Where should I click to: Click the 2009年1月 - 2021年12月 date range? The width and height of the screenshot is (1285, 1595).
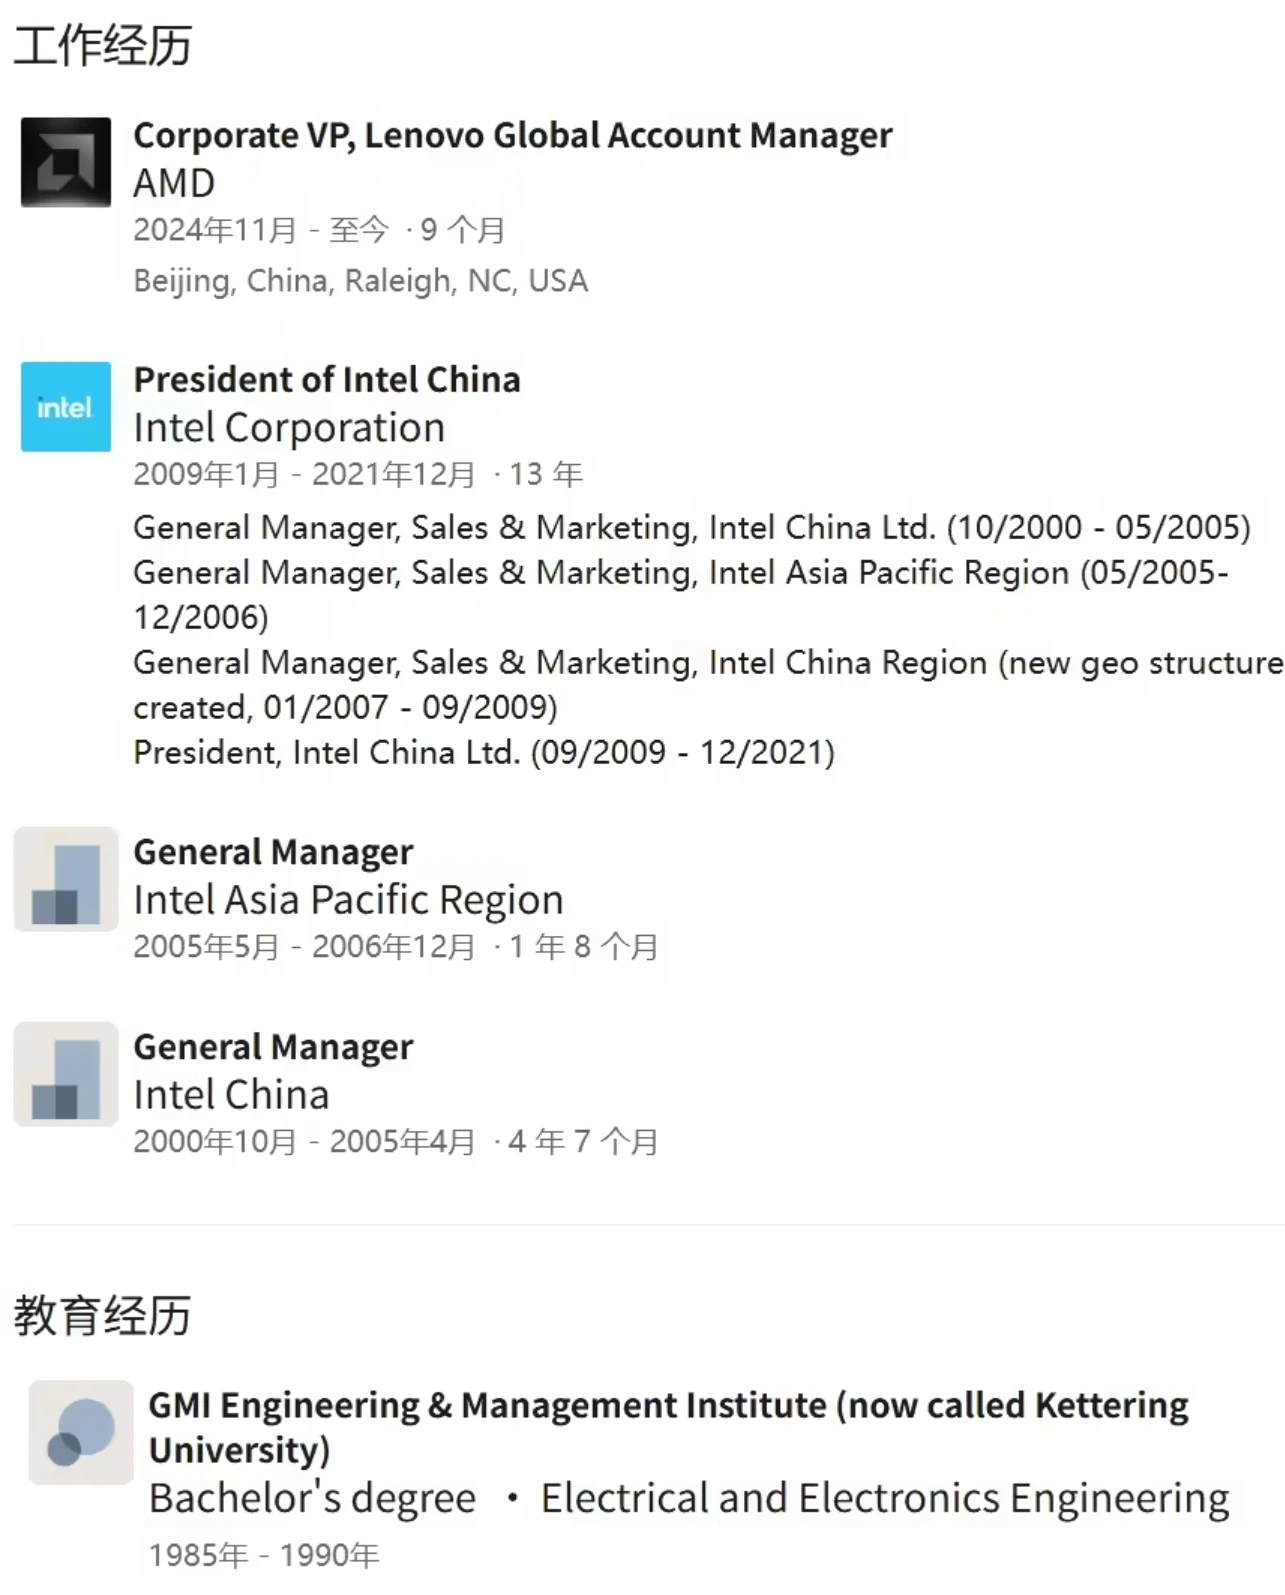click(304, 474)
